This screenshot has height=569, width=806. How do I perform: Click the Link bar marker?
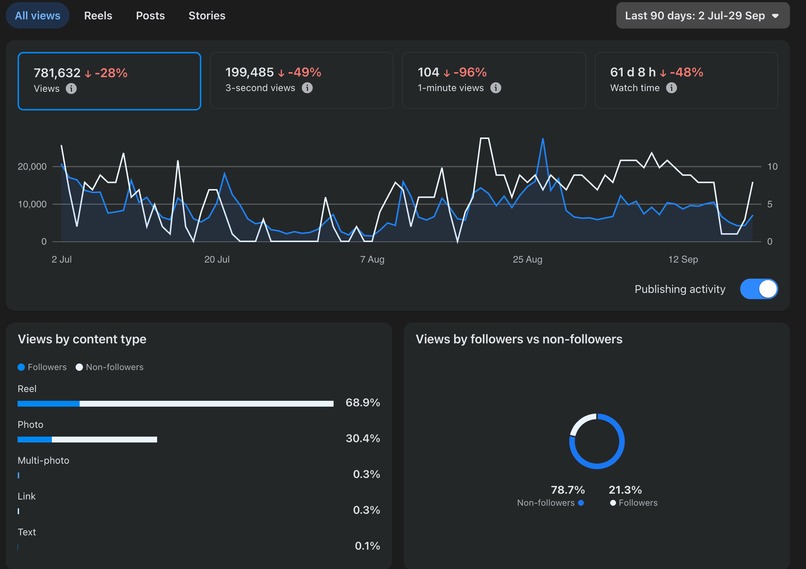click(x=19, y=511)
